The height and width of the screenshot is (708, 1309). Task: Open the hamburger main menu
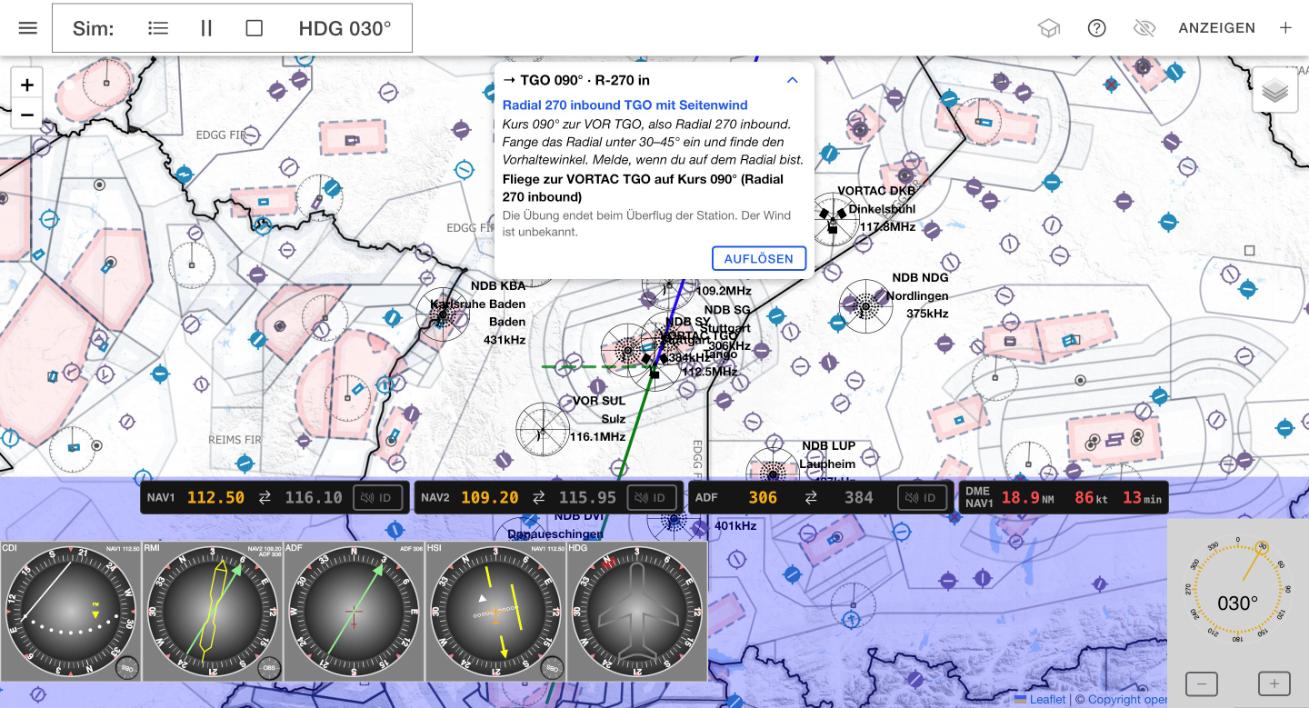click(x=28, y=28)
